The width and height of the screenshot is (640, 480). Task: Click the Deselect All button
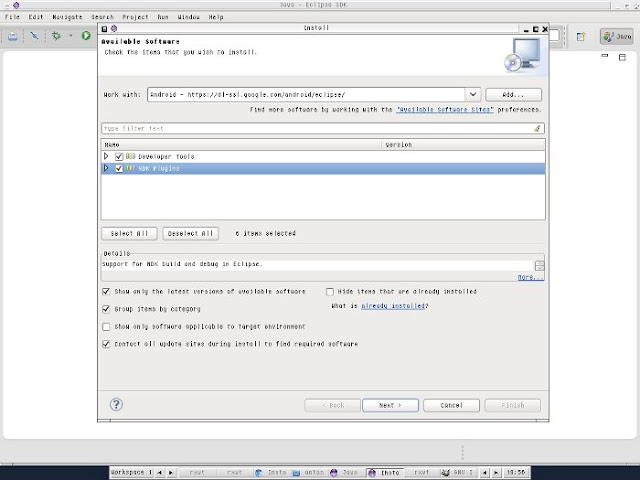[x=191, y=233]
